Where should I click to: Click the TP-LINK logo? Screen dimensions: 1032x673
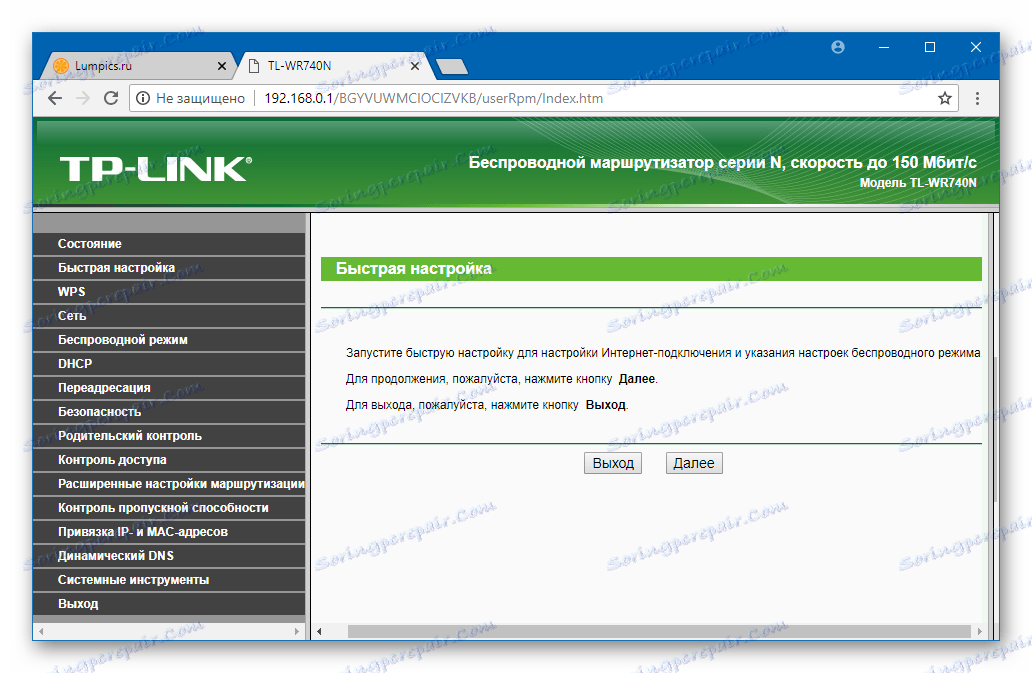156,169
